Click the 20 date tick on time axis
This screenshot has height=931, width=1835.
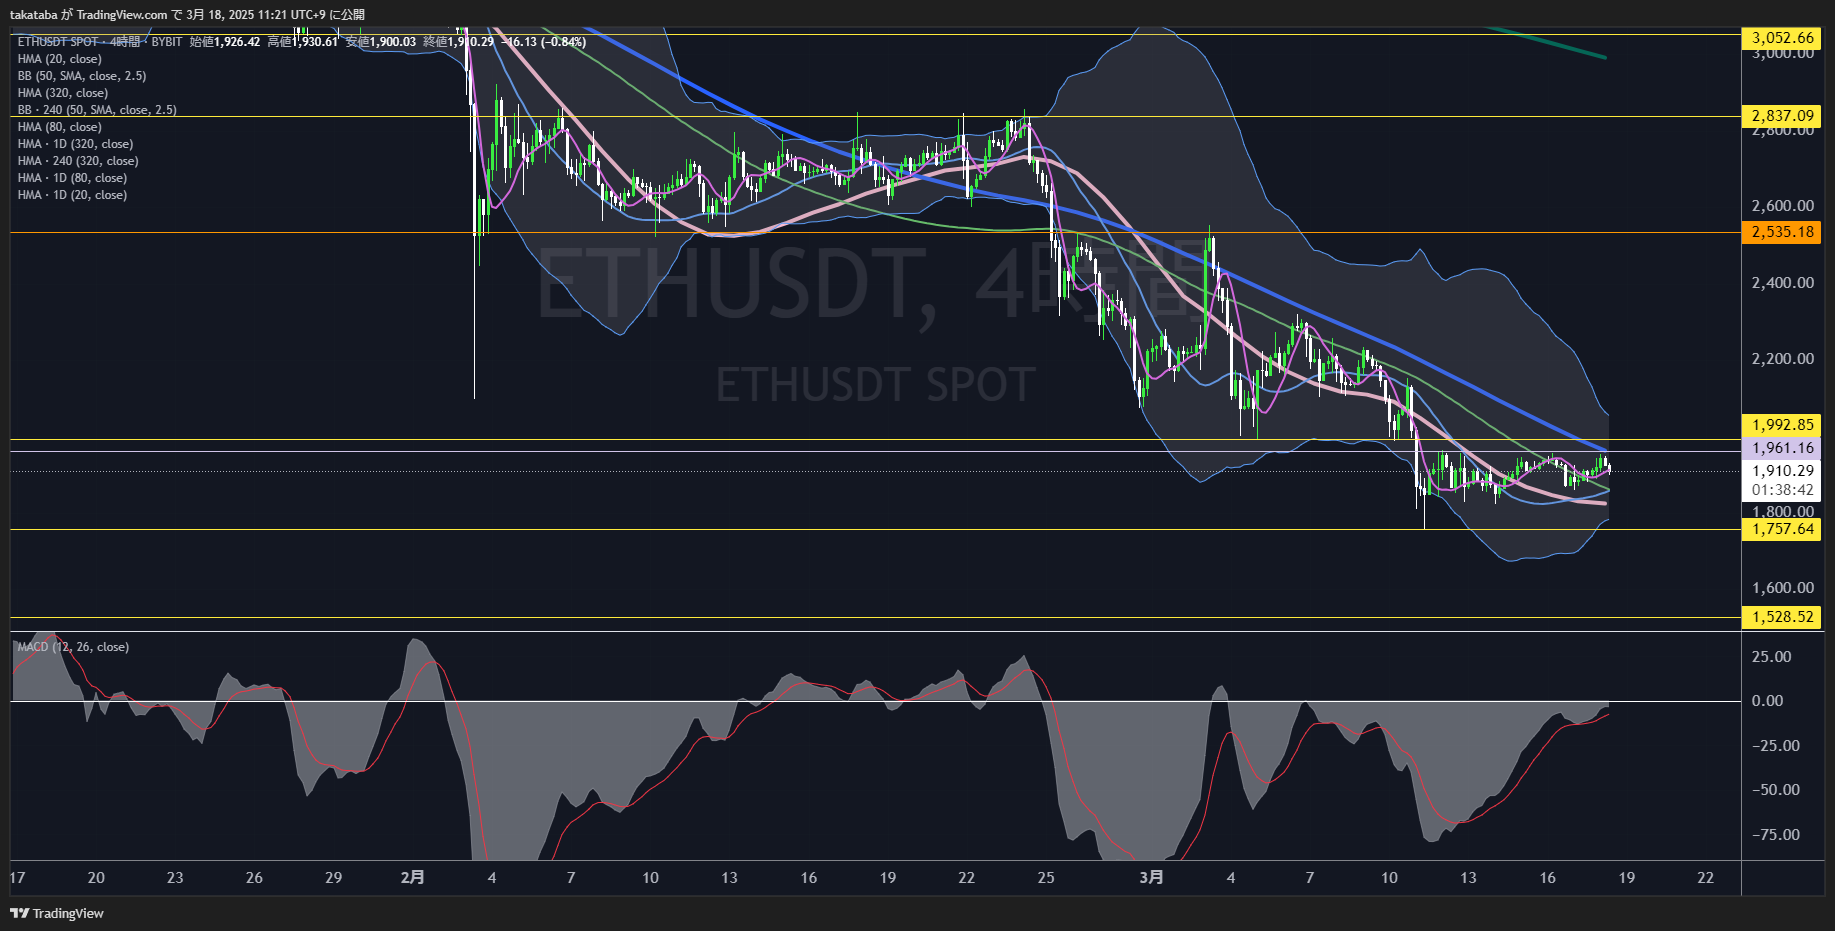coord(96,878)
